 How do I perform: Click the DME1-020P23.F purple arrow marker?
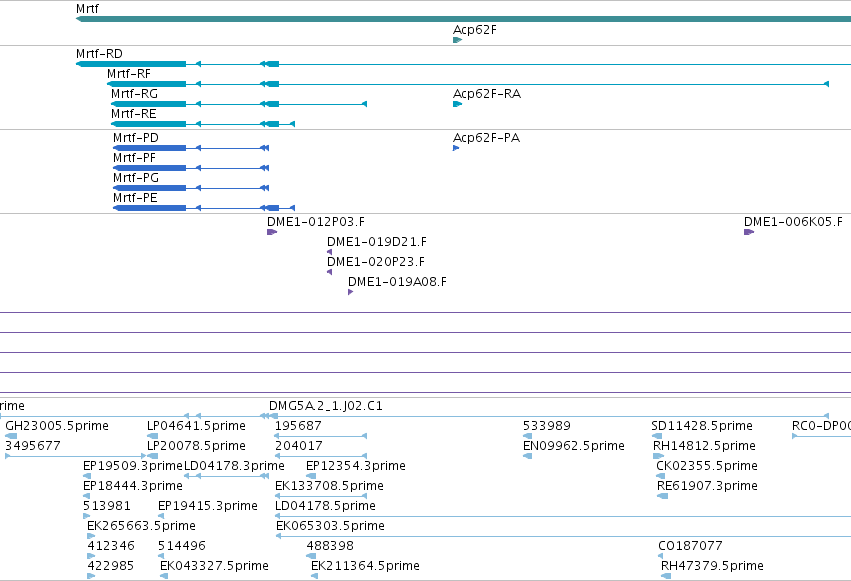click(x=329, y=272)
